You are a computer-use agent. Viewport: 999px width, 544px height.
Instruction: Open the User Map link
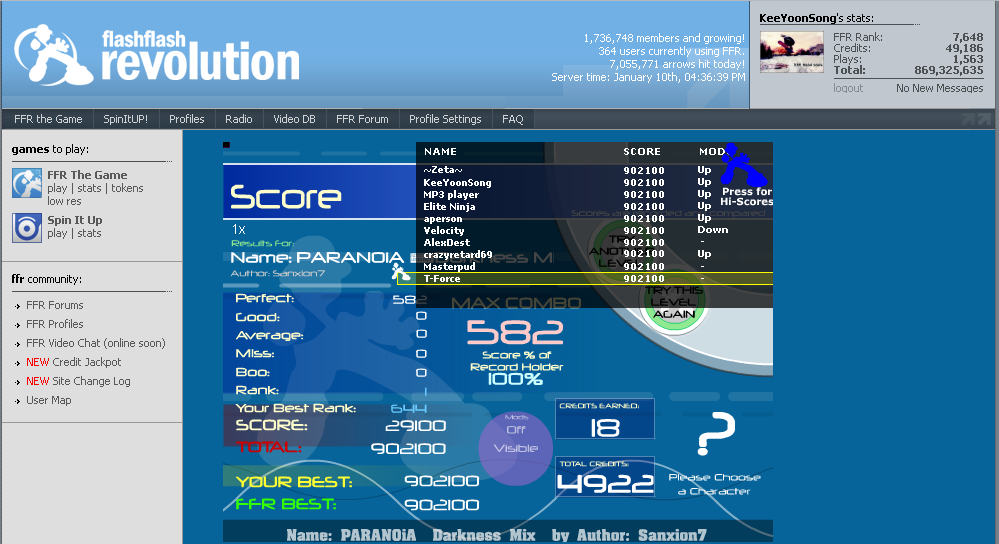49,400
